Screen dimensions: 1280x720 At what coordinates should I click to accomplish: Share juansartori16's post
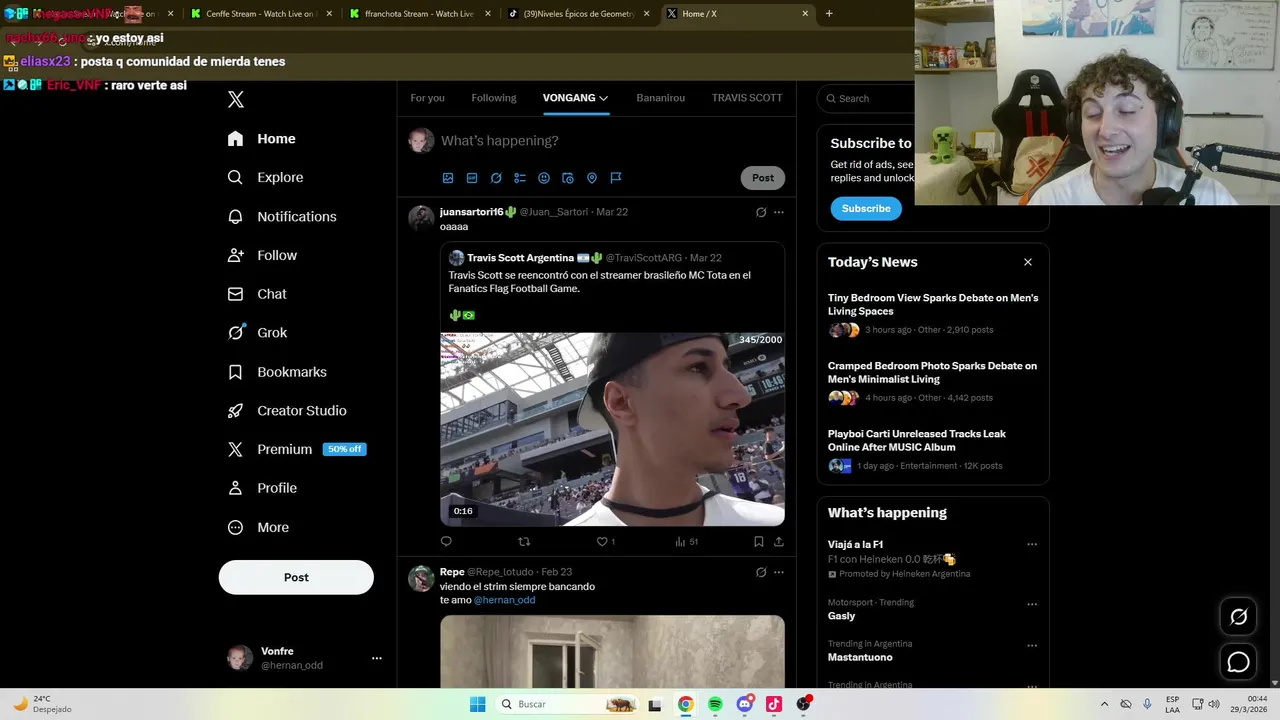[x=779, y=542]
